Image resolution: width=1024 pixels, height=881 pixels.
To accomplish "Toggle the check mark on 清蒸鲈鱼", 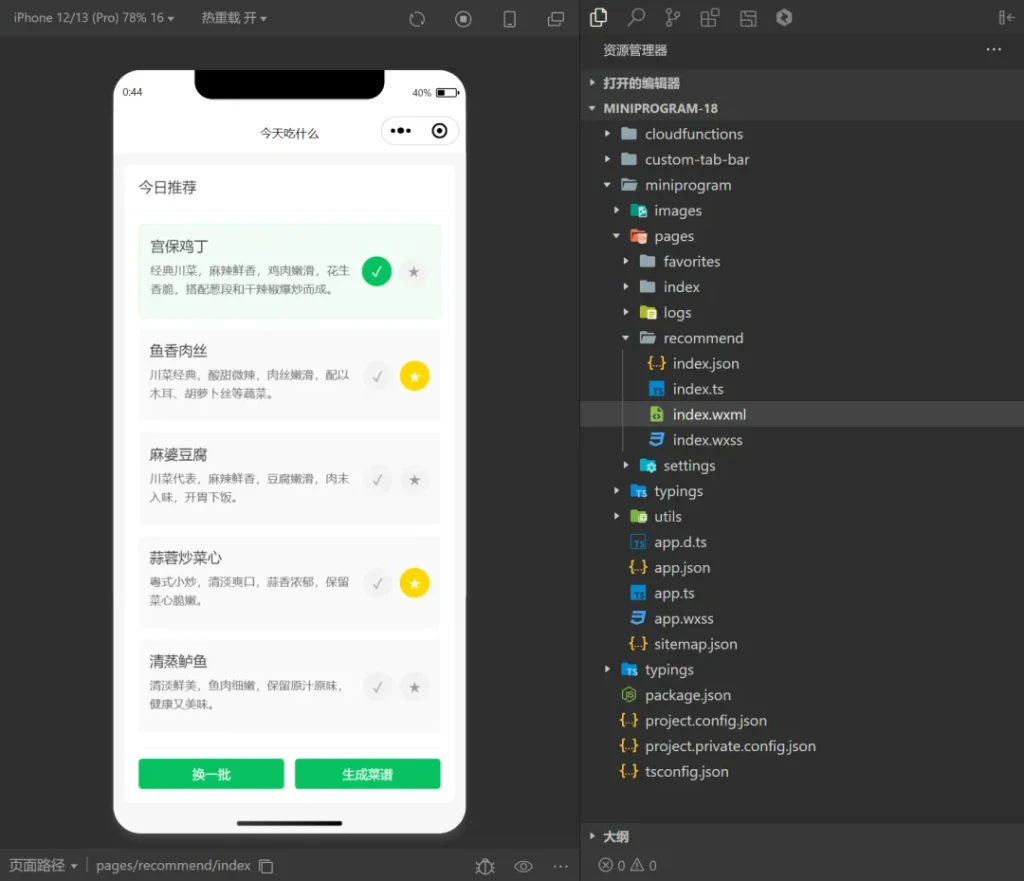I will [x=377, y=687].
